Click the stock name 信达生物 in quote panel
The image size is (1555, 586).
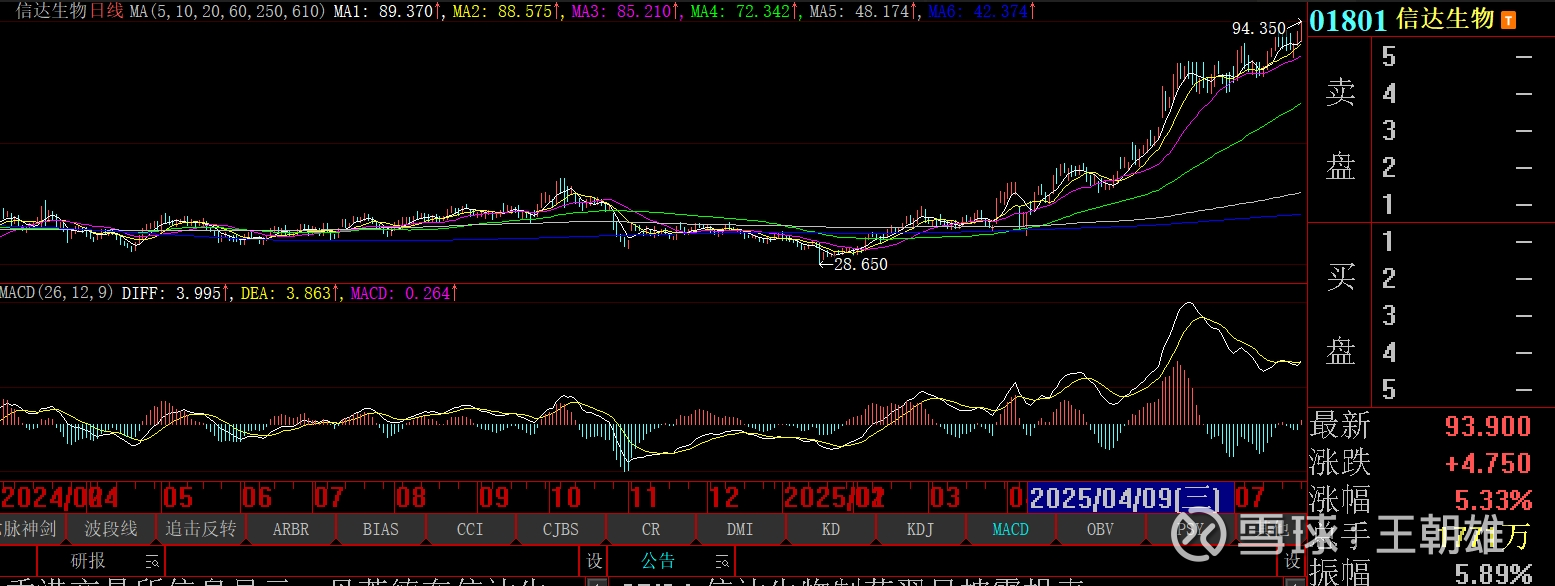tap(1445, 19)
